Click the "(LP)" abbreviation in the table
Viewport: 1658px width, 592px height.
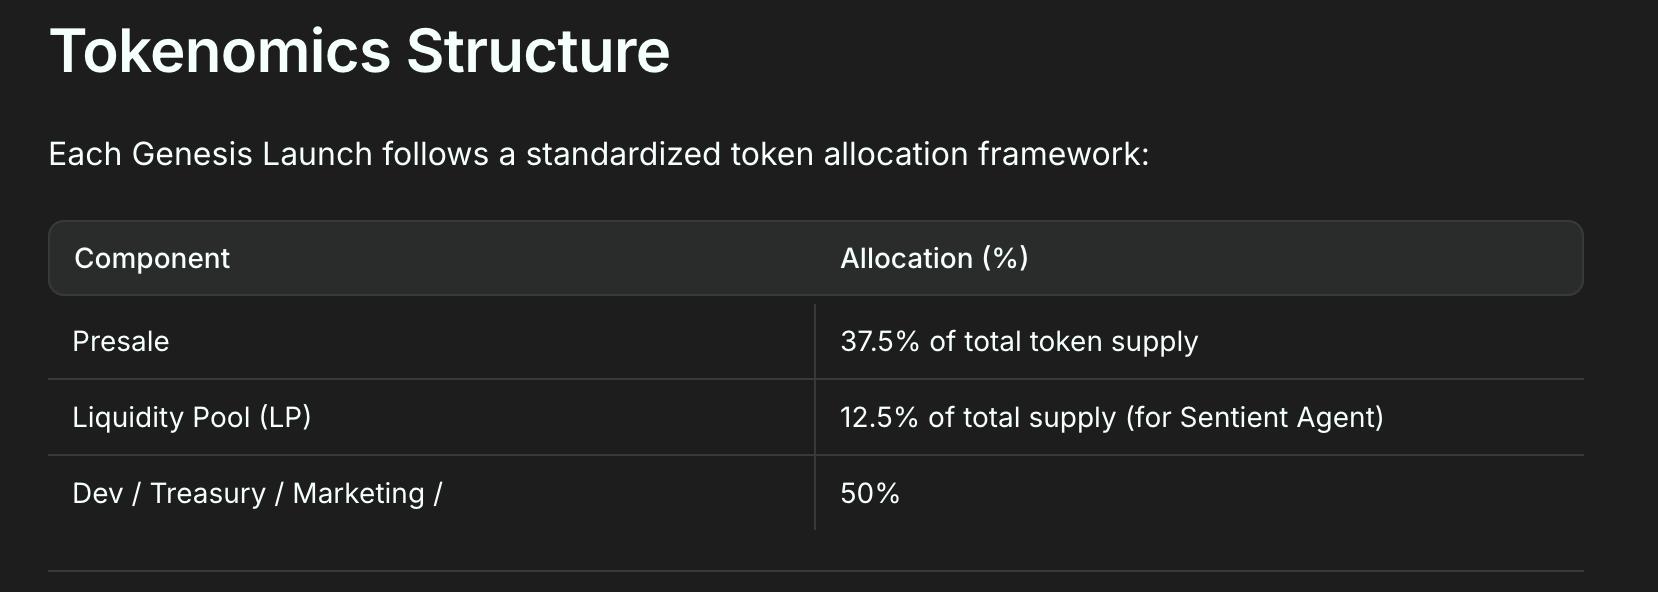point(285,417)
